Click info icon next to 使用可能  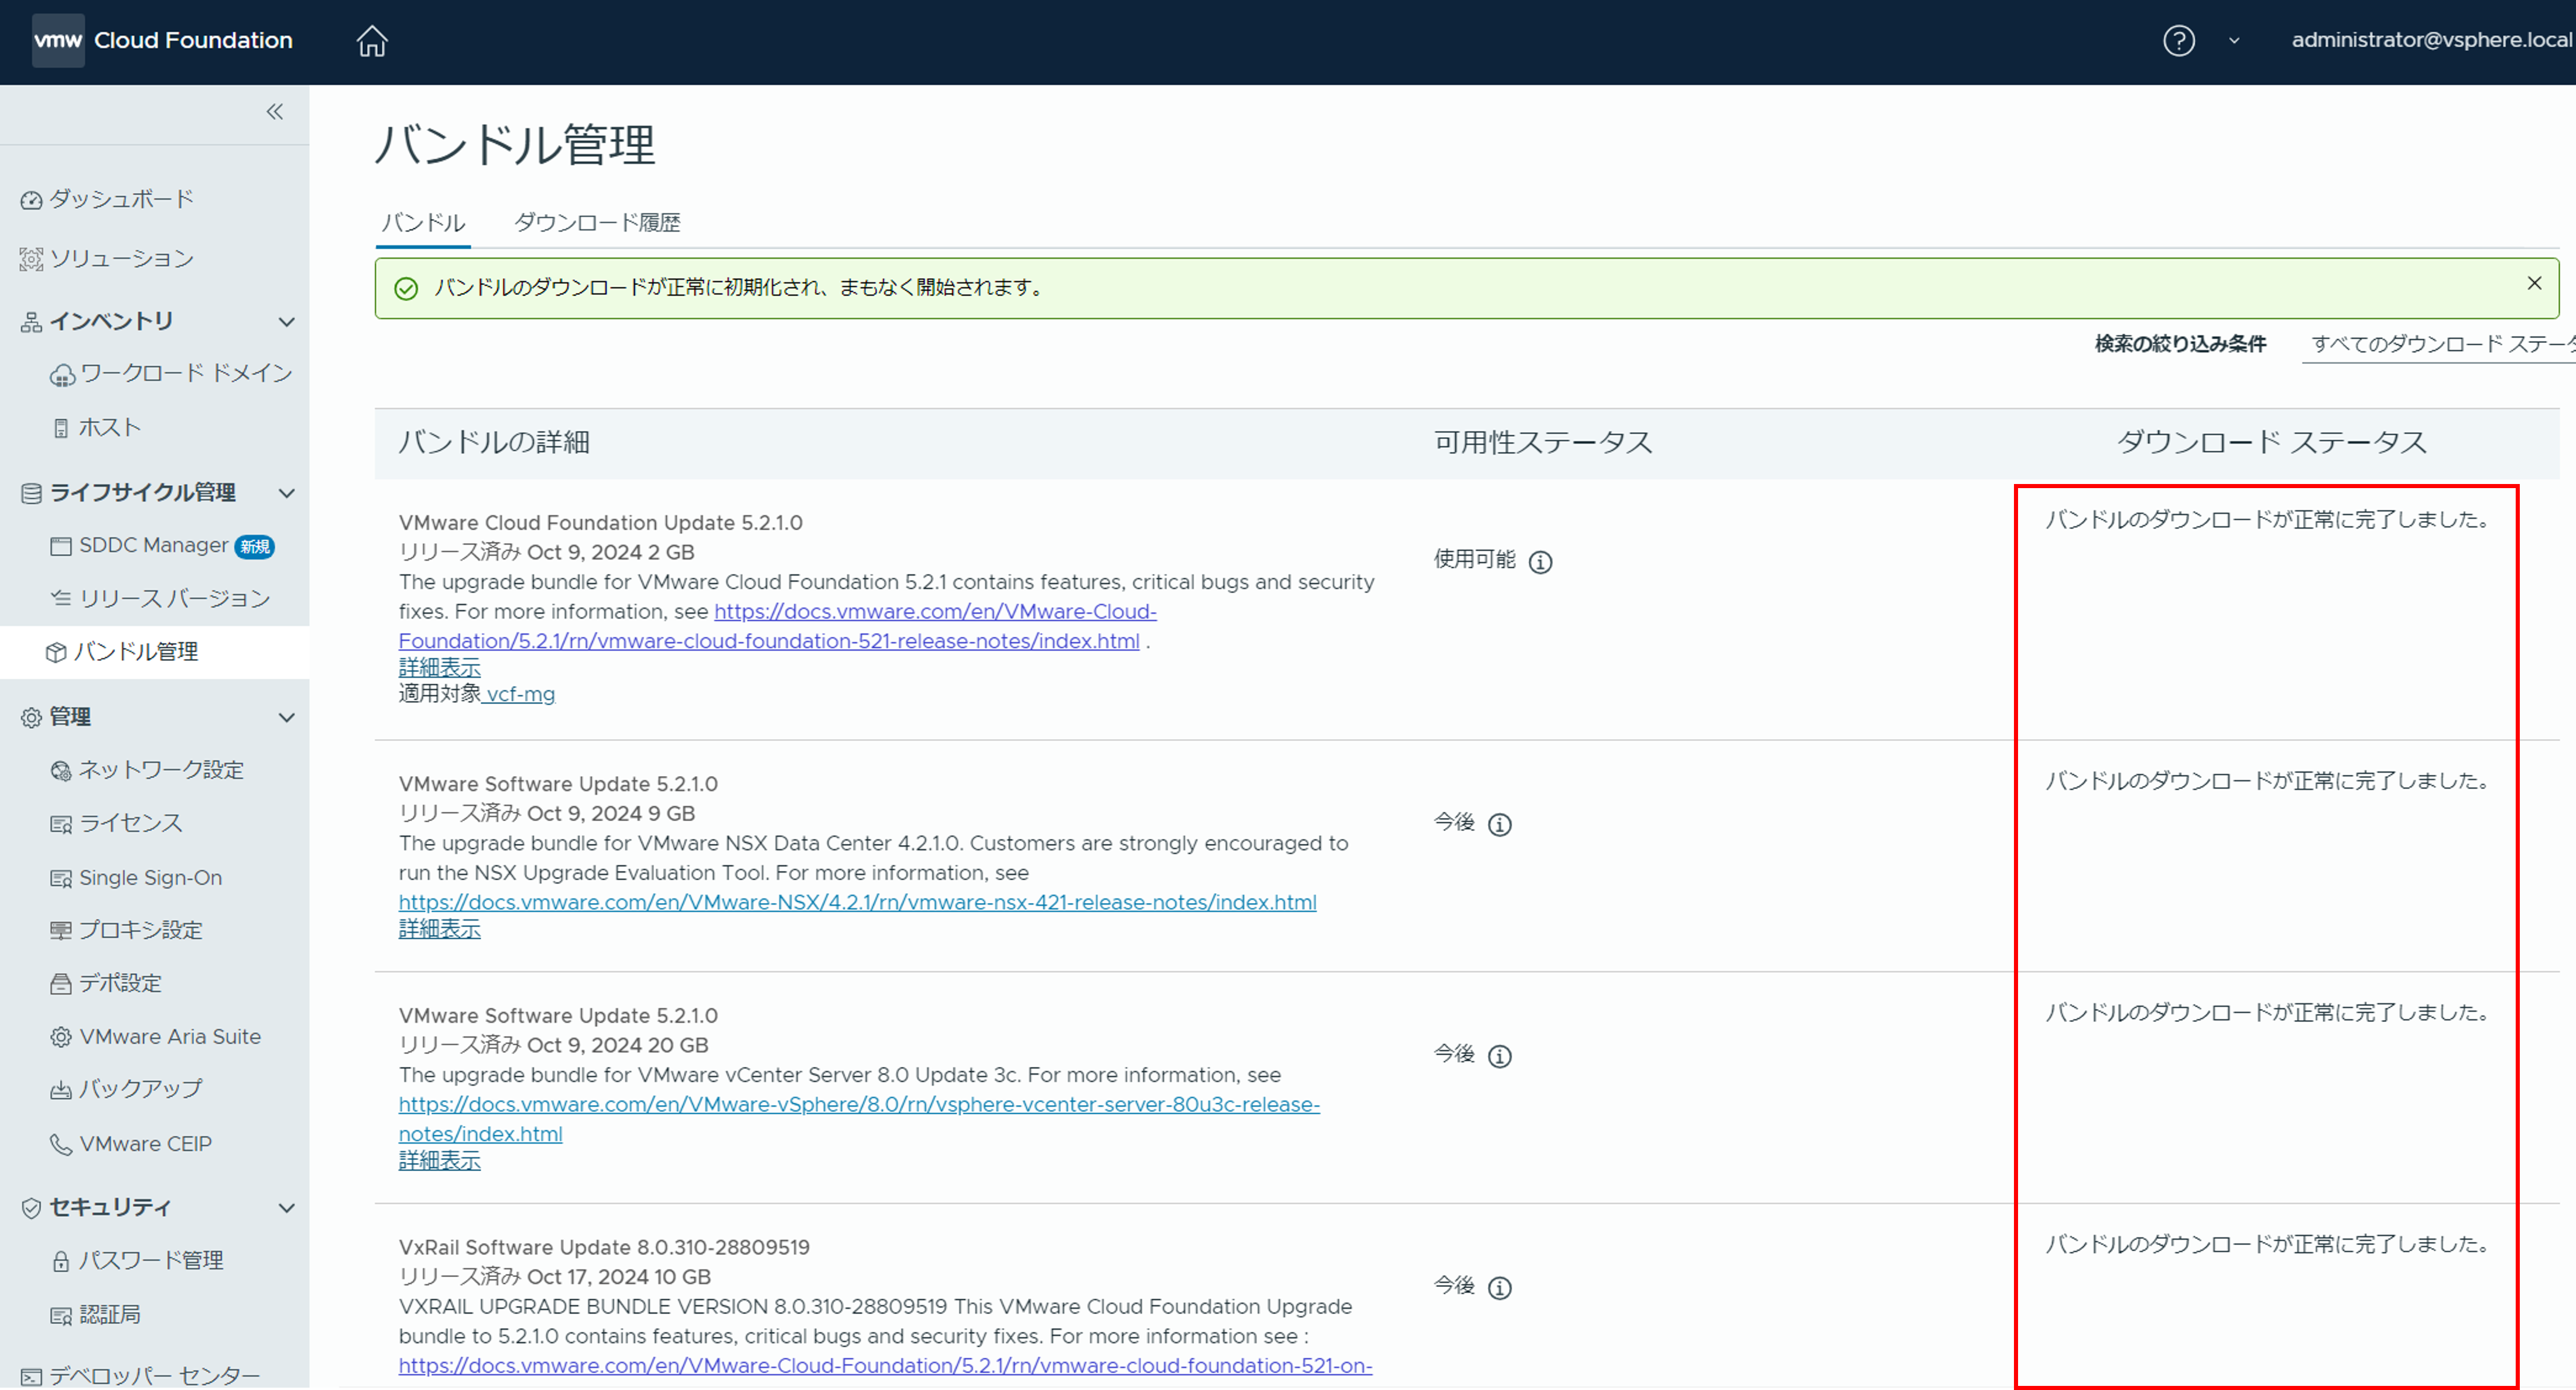(x=1540, y=562)
